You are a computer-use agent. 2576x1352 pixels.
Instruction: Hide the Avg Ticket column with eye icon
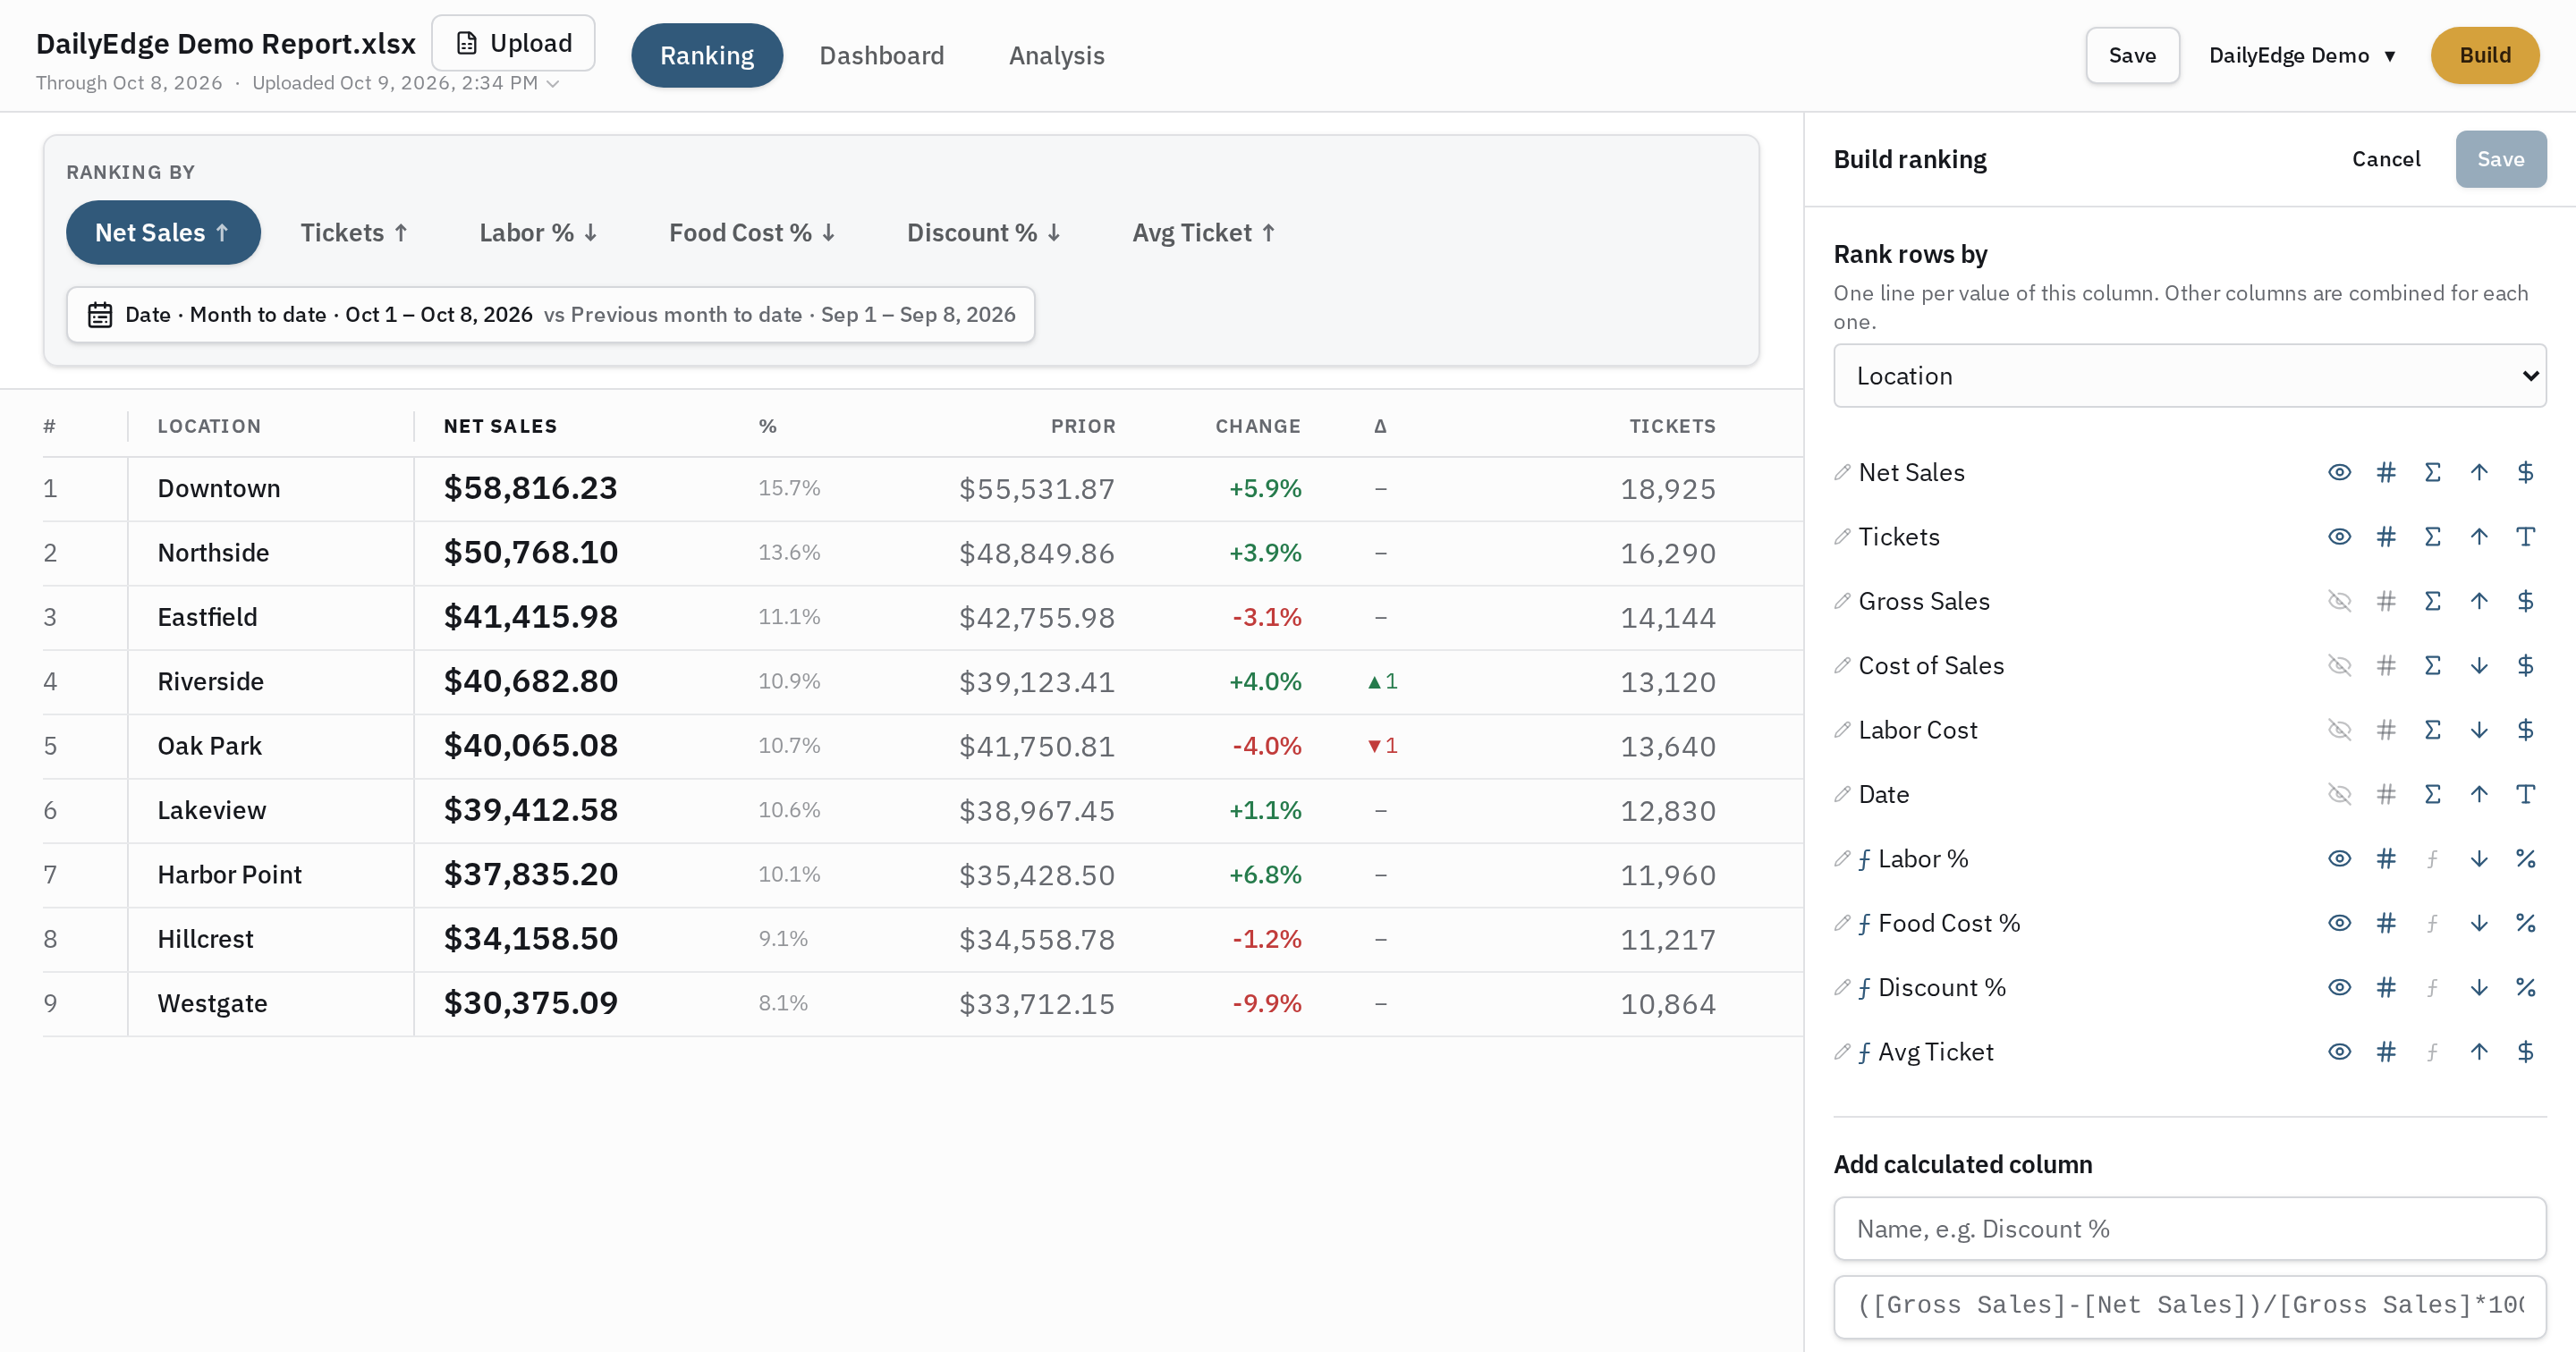(x=2340, y=1052)
